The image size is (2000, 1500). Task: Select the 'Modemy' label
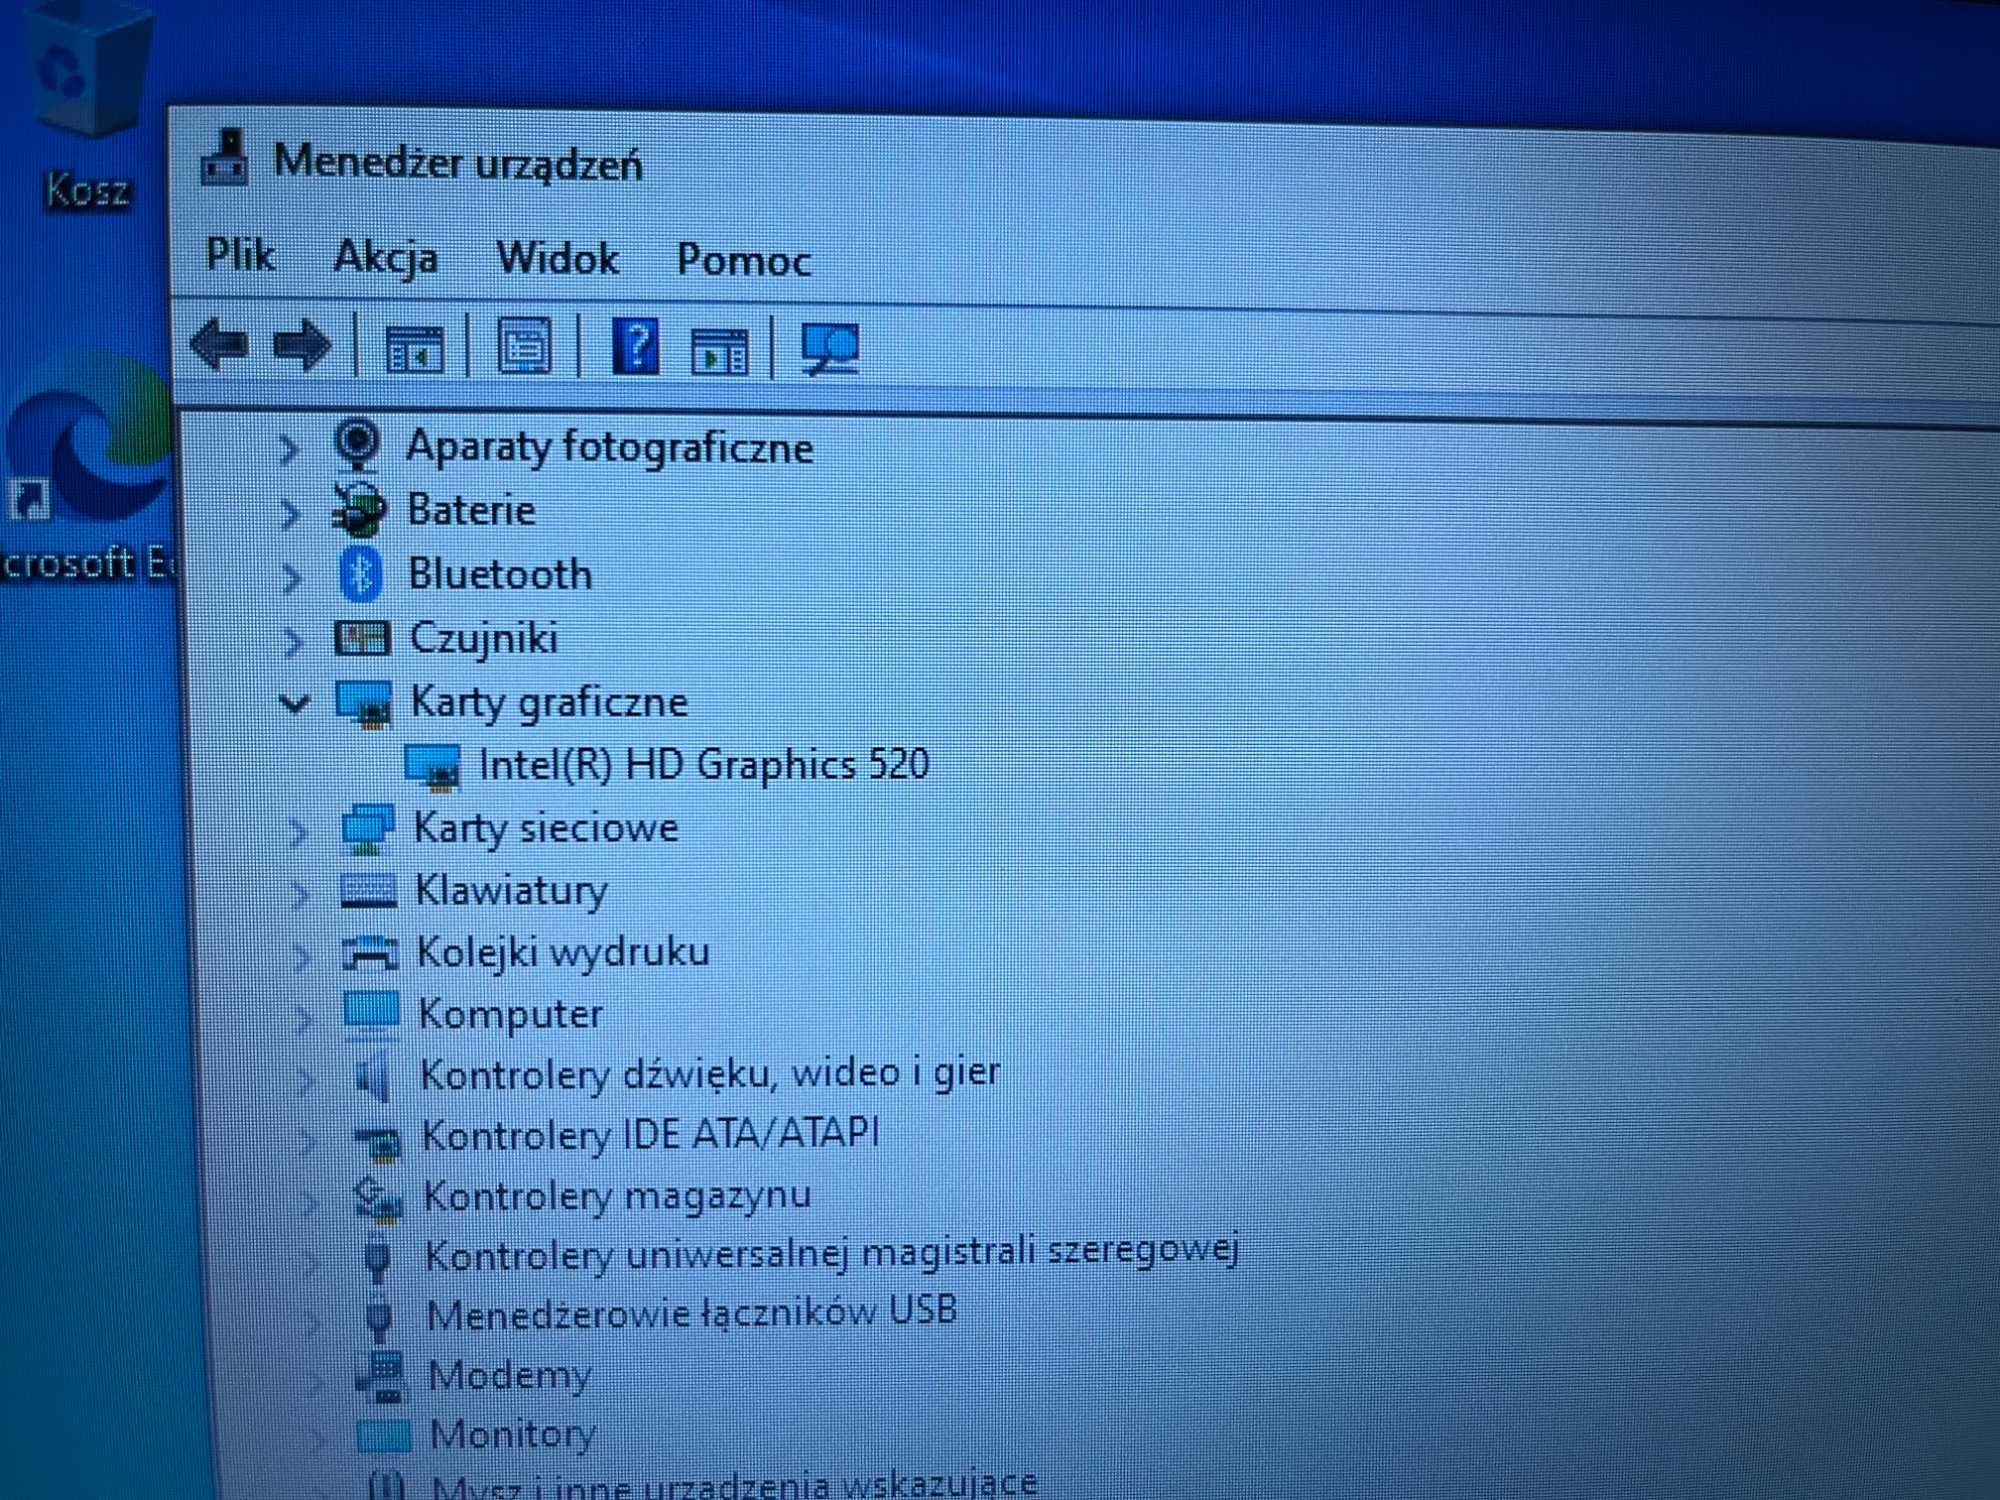point(510,1375)
